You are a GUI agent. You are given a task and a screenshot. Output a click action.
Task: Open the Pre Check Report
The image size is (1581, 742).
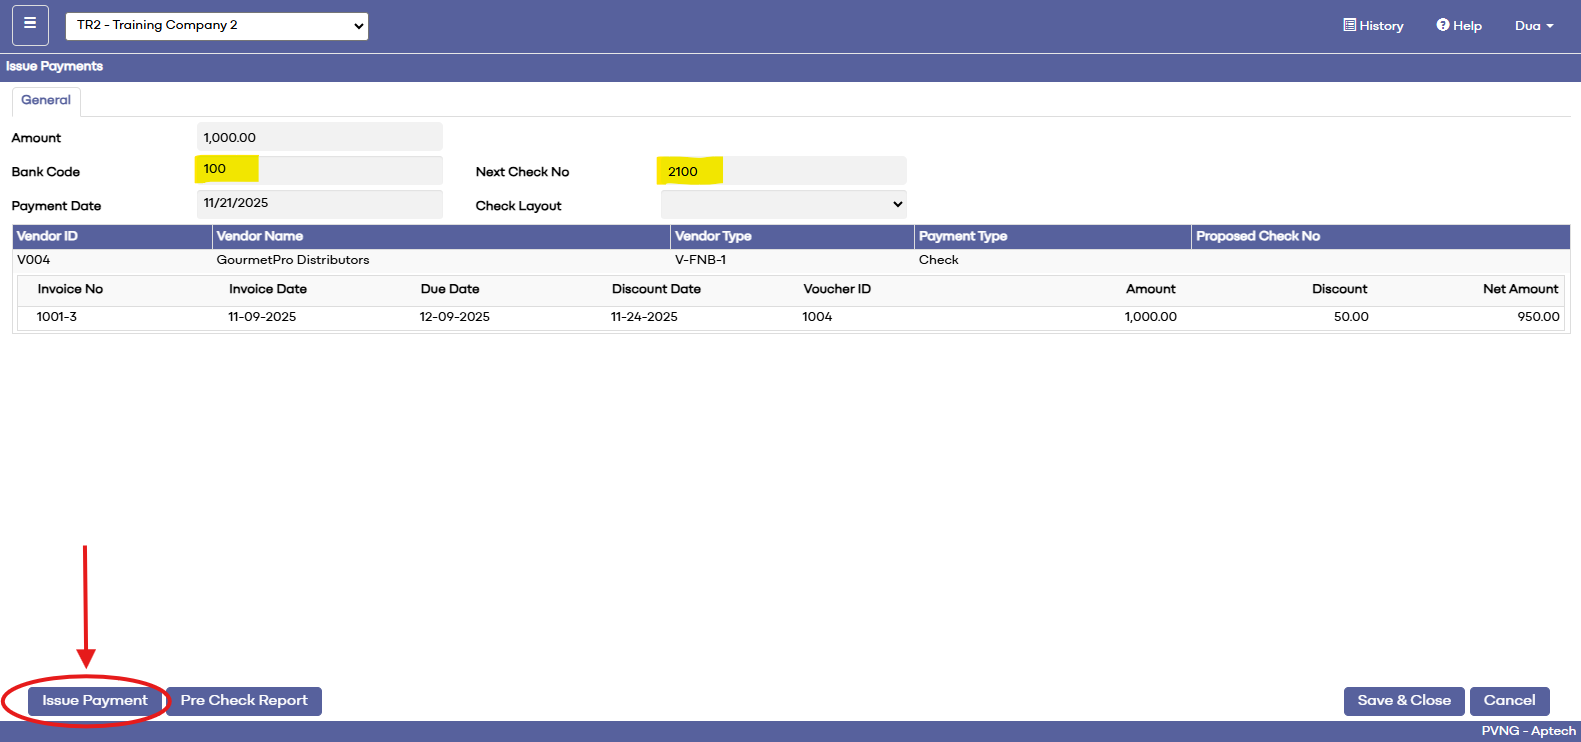tap(244, 701)
